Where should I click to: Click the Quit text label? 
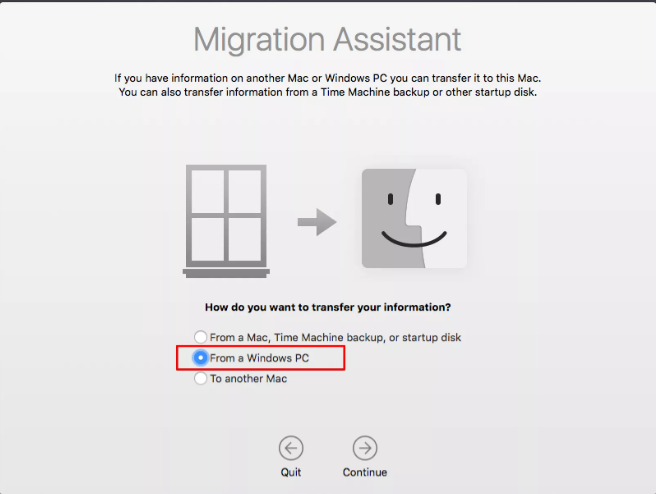click(291, 472)
